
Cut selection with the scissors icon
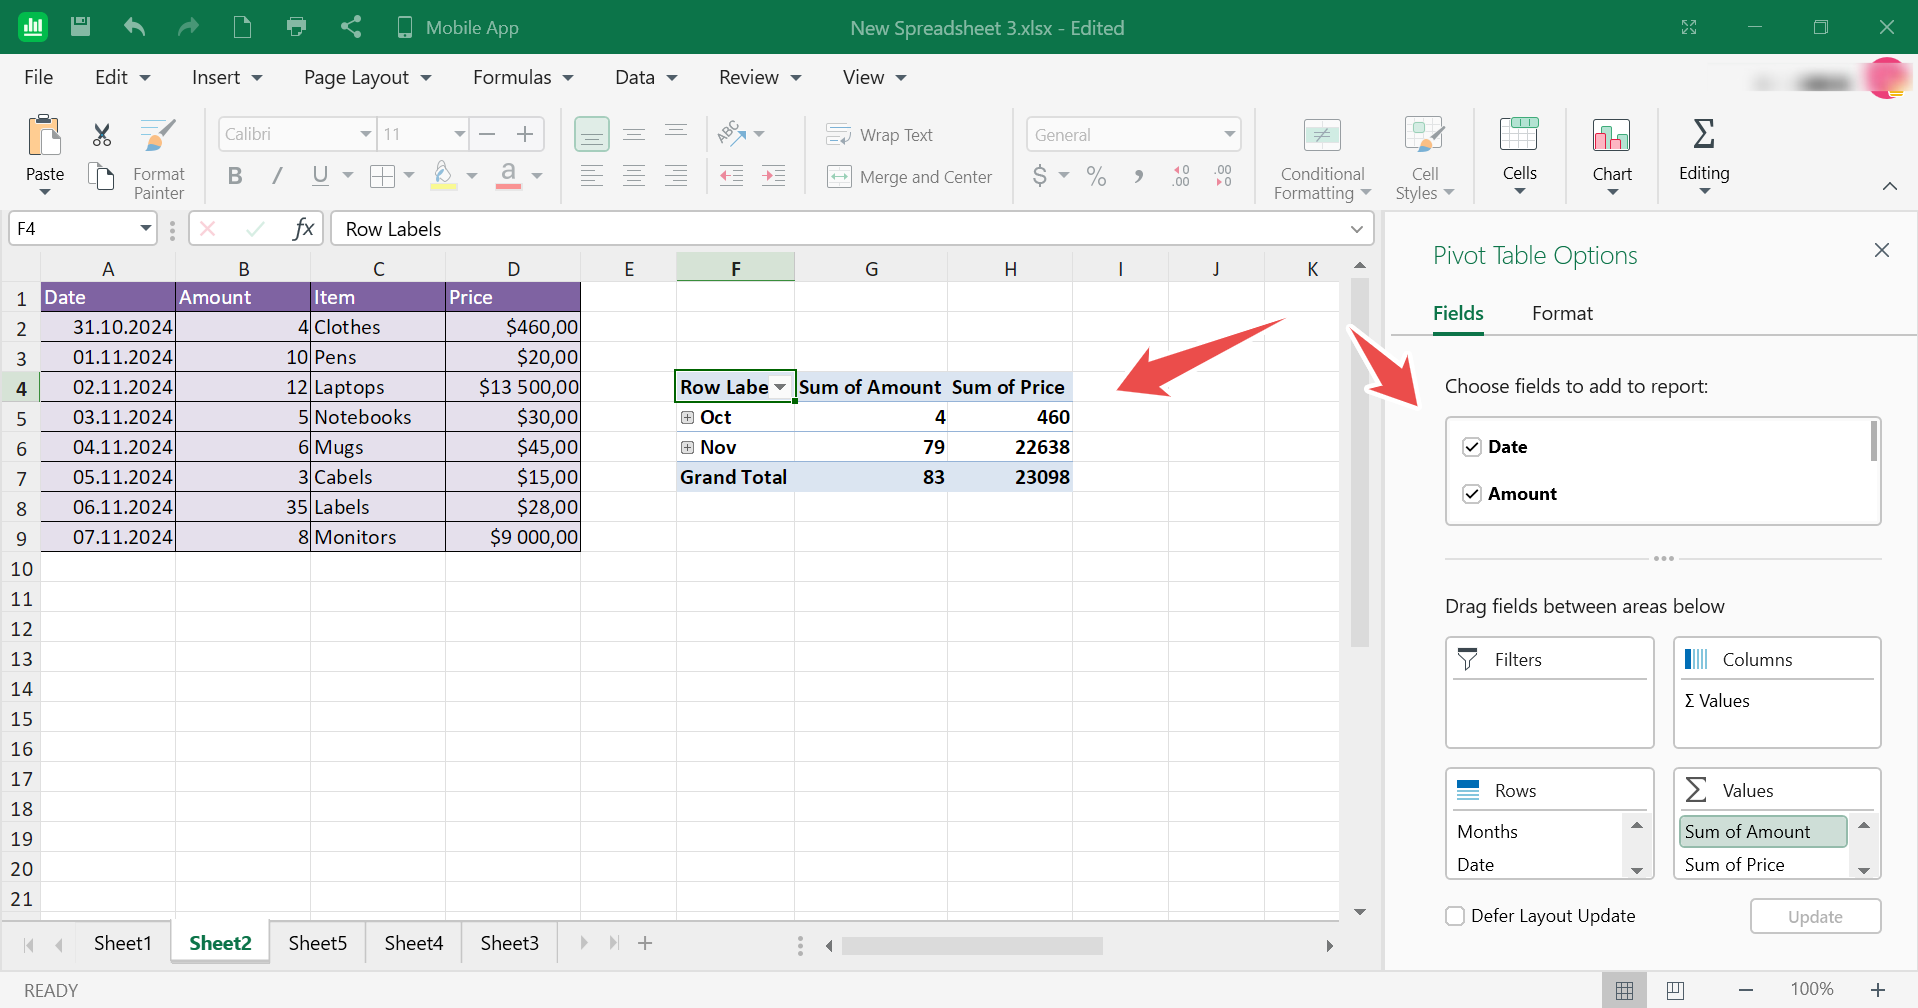(101, 134)
